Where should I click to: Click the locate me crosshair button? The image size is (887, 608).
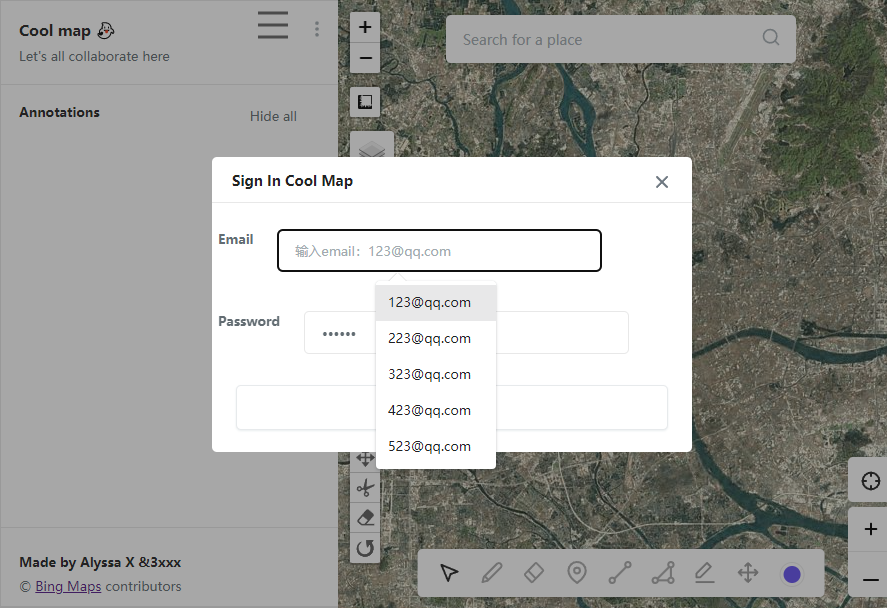coord(867,482)
